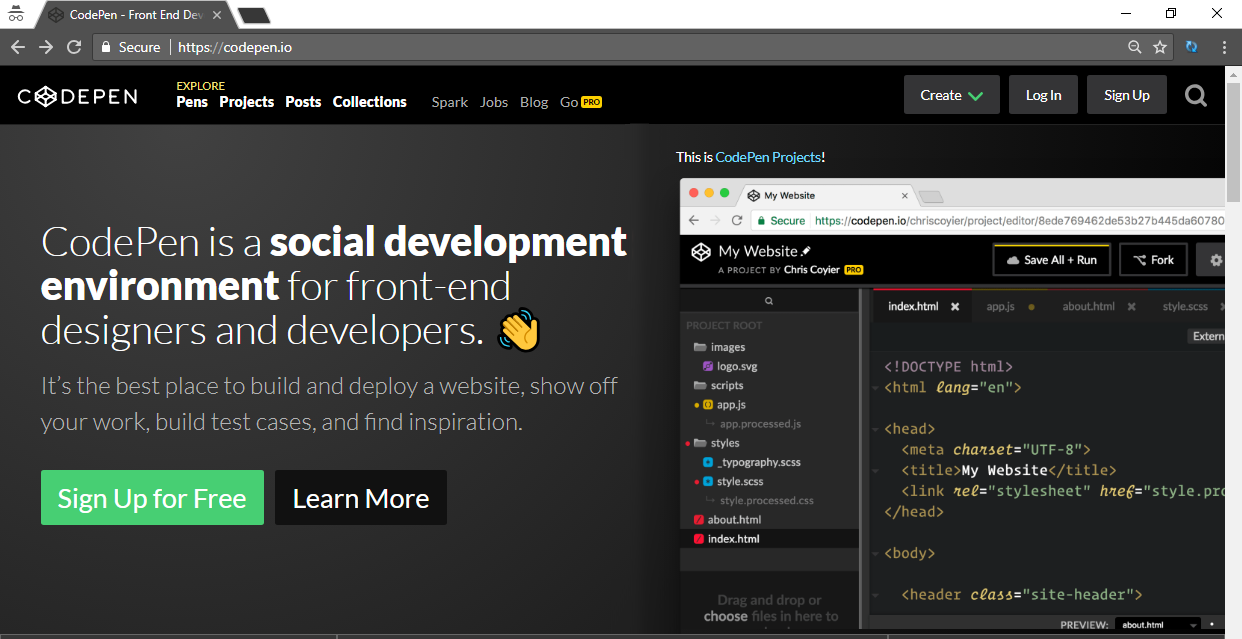Open the Pens menu item
The image size is (1242, 639).
(x=192, y=102)
